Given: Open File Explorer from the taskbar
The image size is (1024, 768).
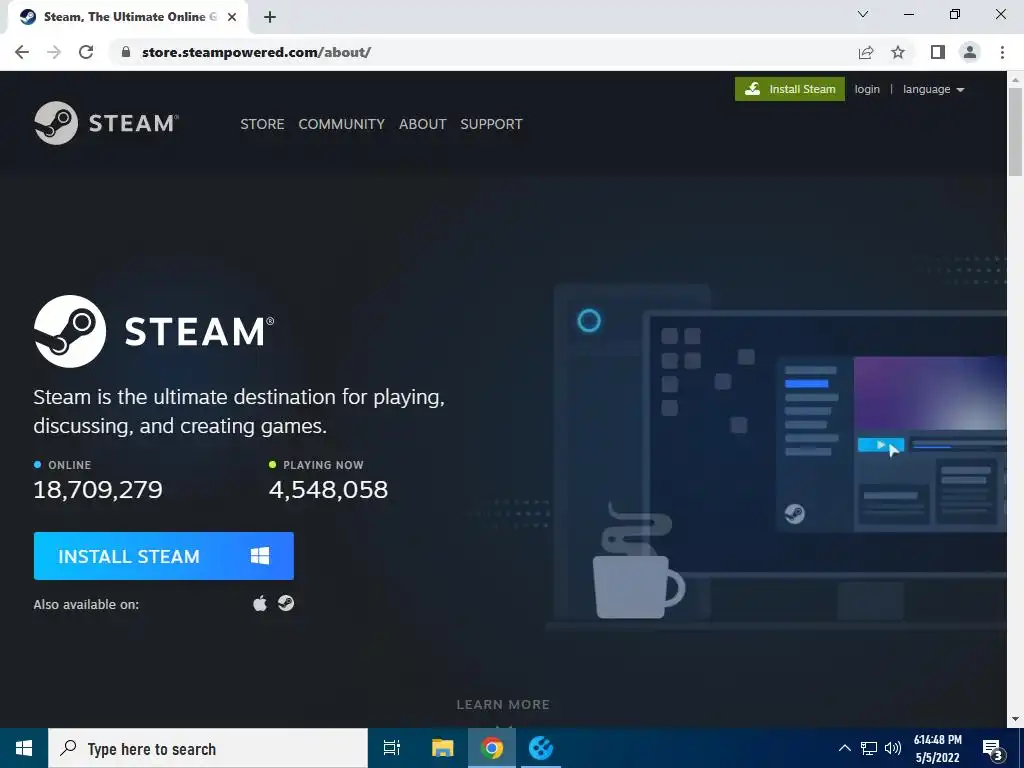Looking at the screenshot, I should 442,748.
